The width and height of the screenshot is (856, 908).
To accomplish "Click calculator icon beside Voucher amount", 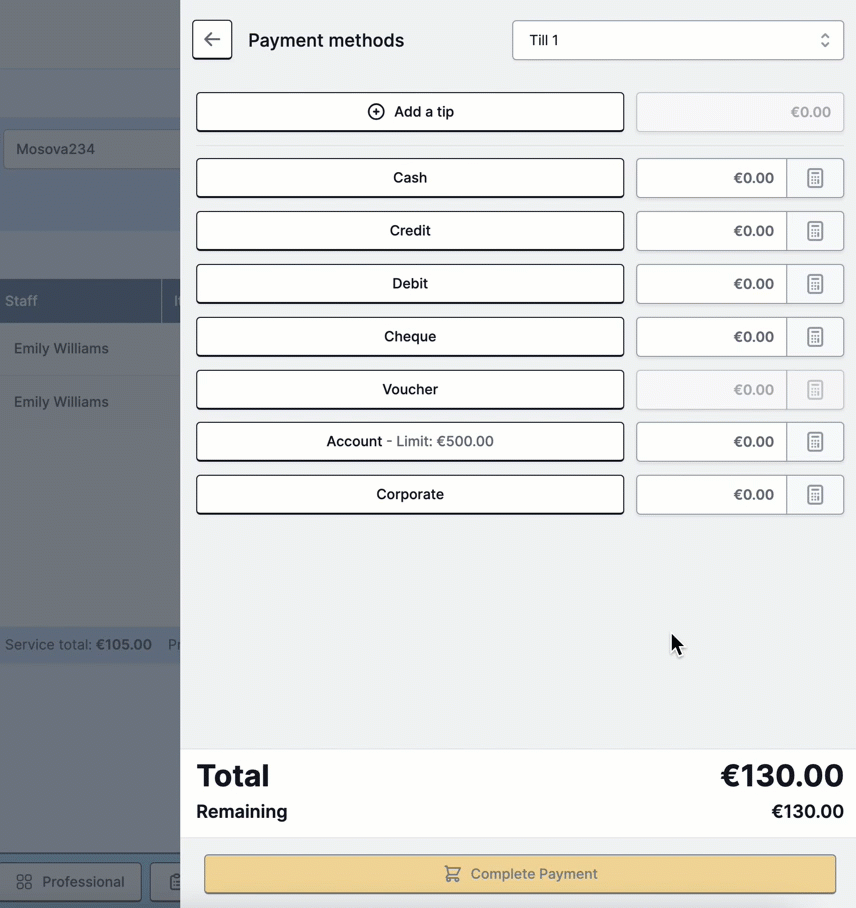I will click(x=815, y=390).
